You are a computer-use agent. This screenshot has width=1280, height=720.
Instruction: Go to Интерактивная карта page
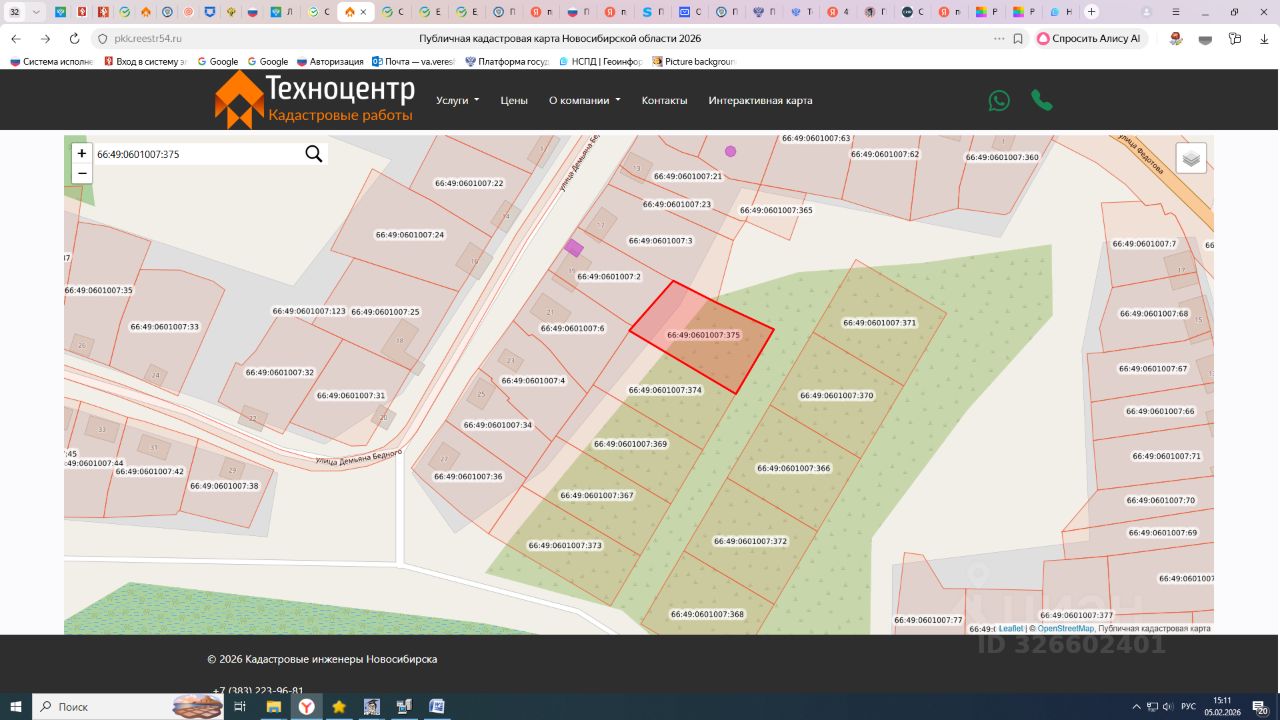[760, 100]
